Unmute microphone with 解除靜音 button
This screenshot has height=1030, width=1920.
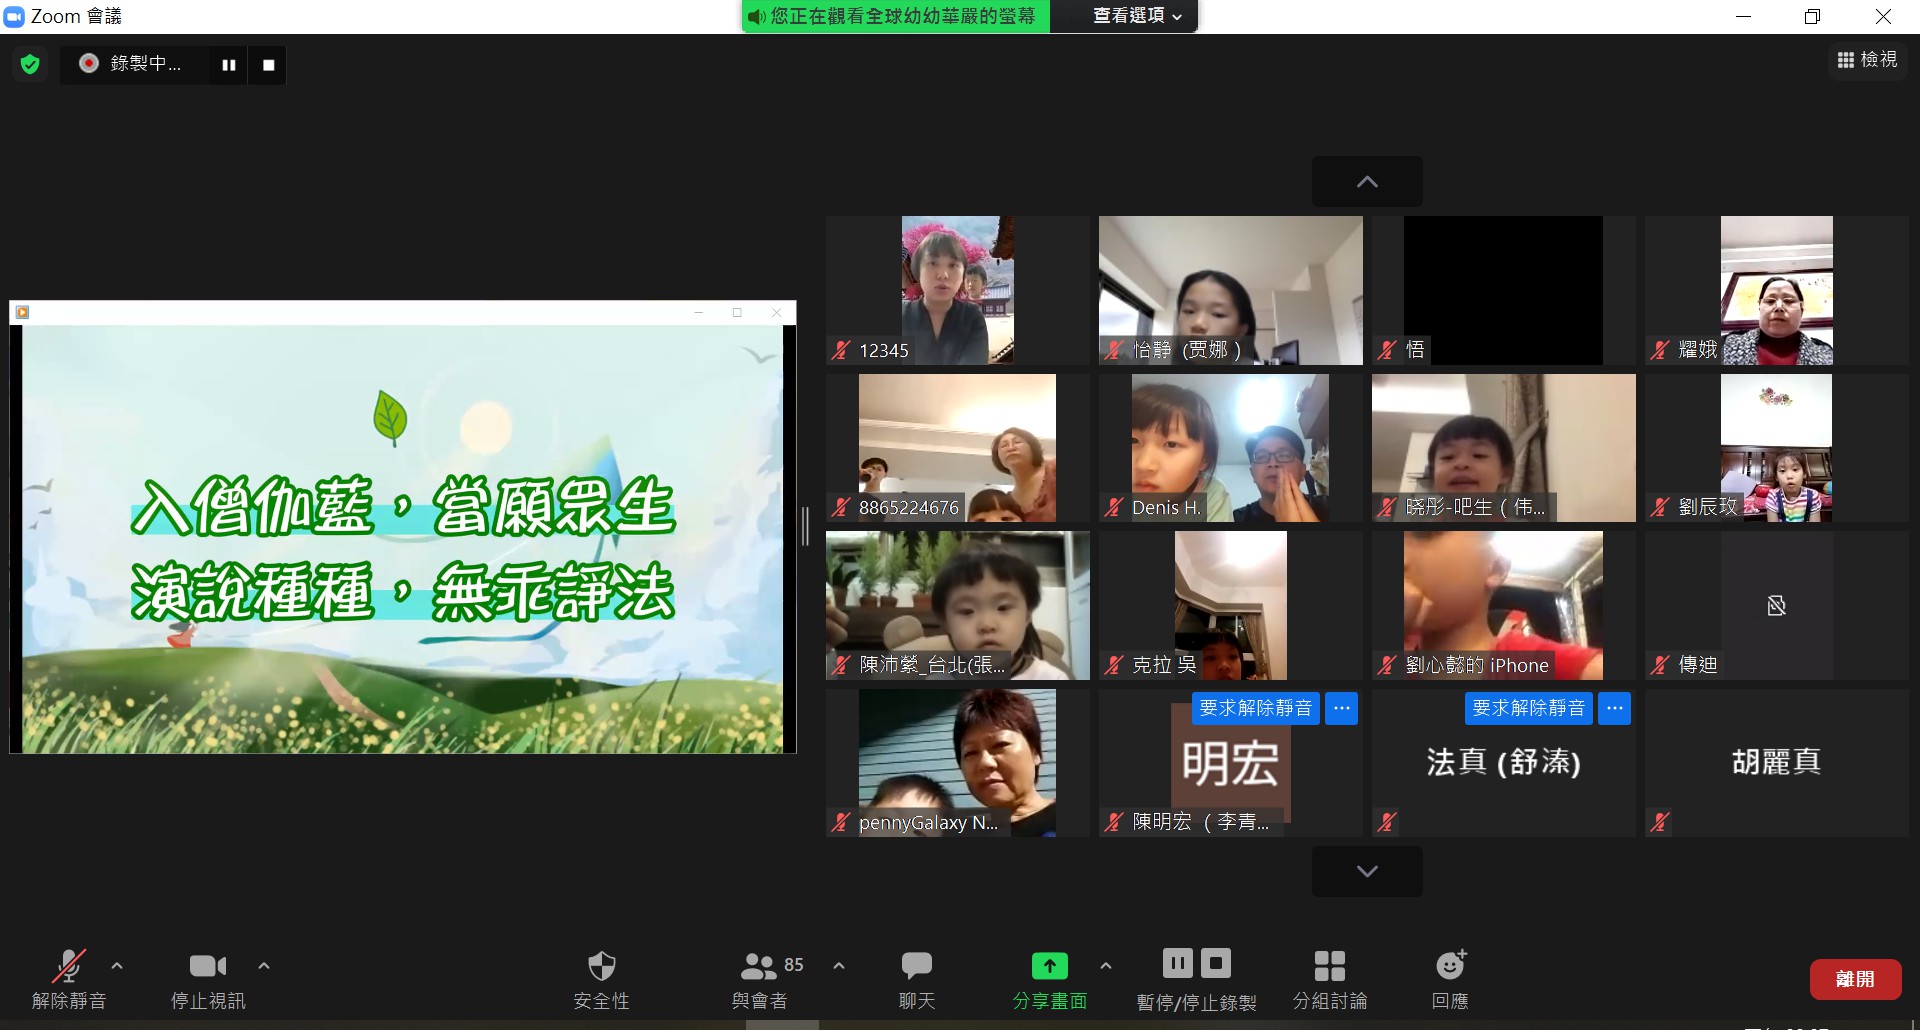69,979
